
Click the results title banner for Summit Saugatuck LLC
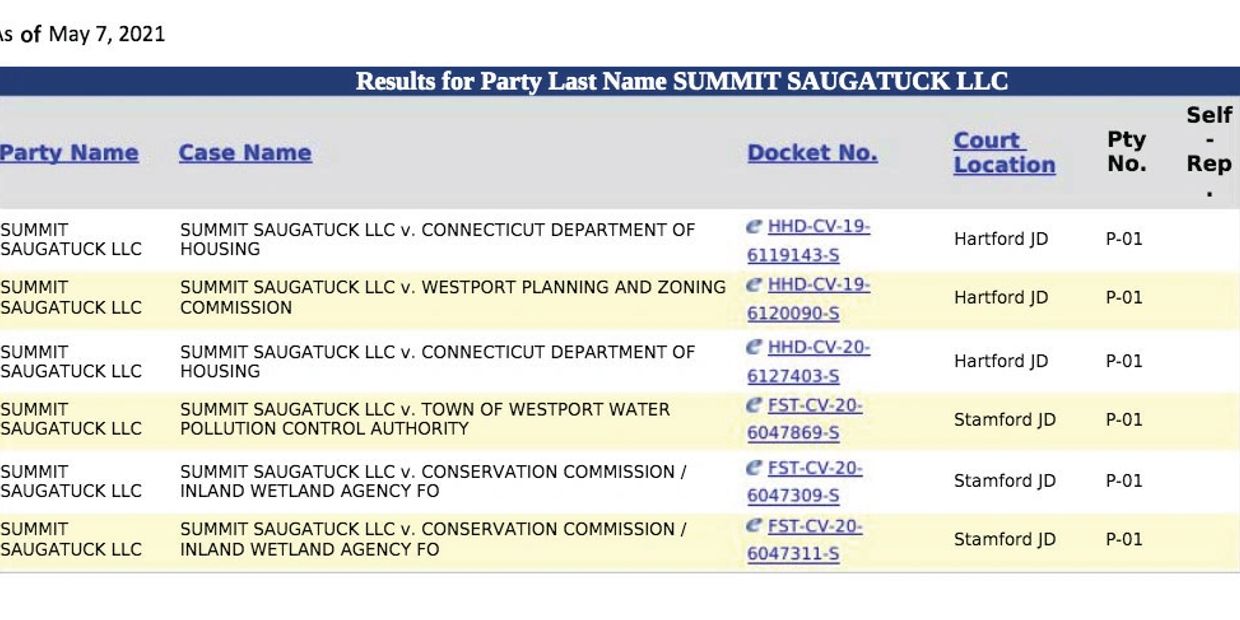click(x=681, y=82)
